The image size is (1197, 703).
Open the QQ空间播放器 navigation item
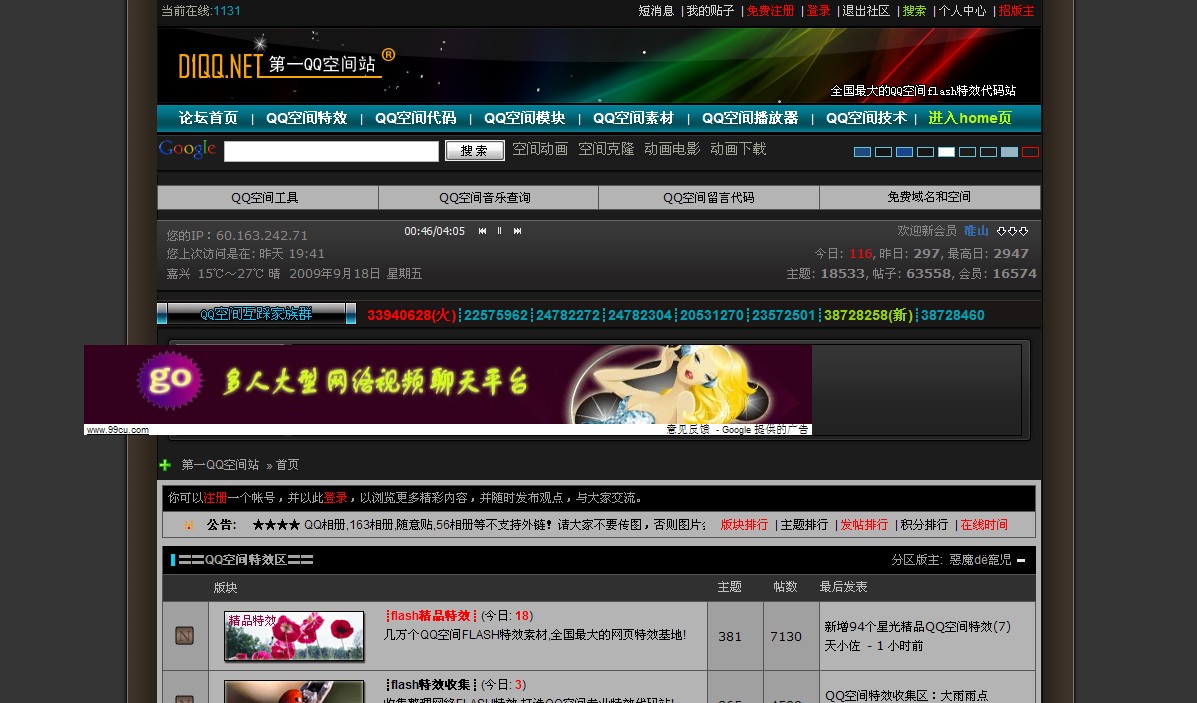(750, 118)
